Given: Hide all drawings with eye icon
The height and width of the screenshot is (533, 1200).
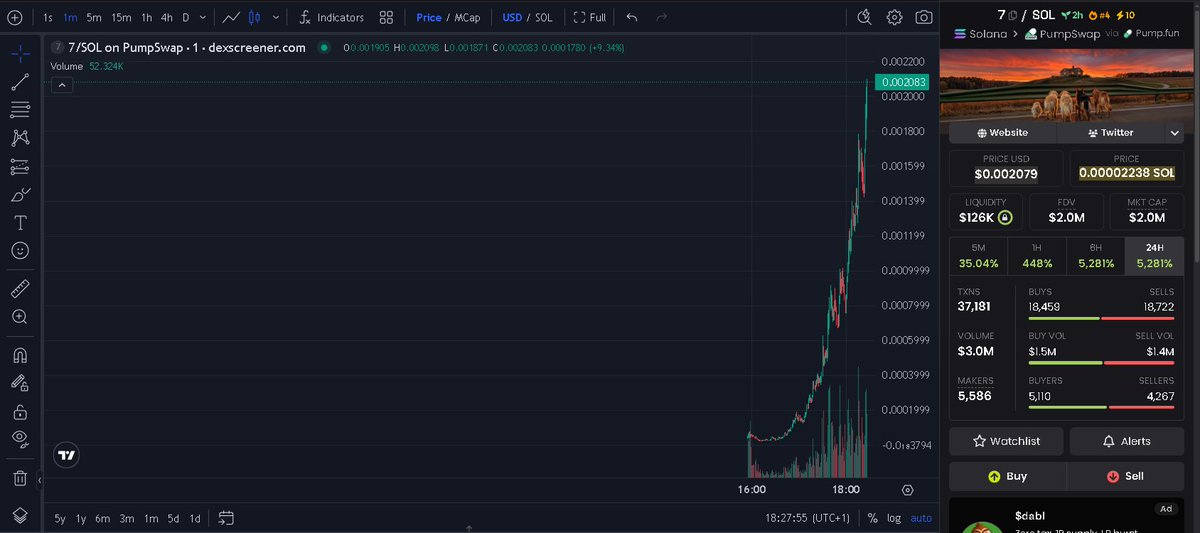Looking at the screenshot, I should [x=20, y=438].
